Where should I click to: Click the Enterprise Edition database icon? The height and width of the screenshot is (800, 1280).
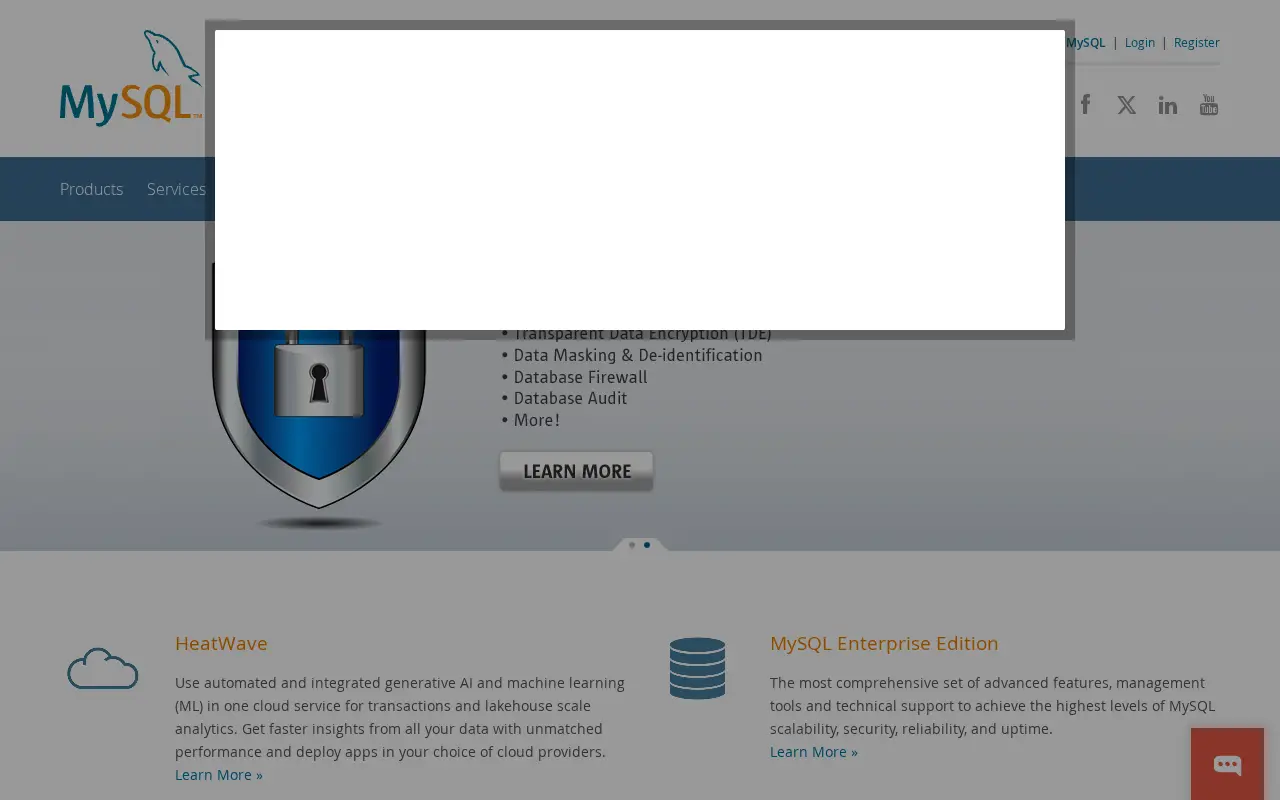coord(697,668)
